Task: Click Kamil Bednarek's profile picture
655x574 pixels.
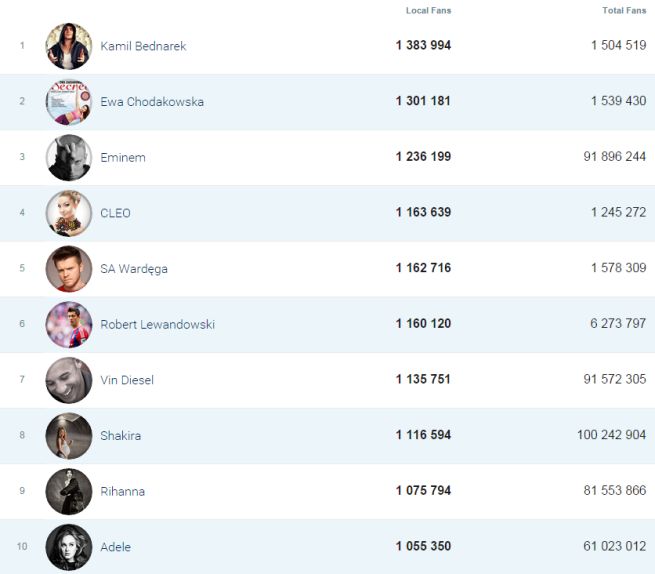Action: [68, 46]
